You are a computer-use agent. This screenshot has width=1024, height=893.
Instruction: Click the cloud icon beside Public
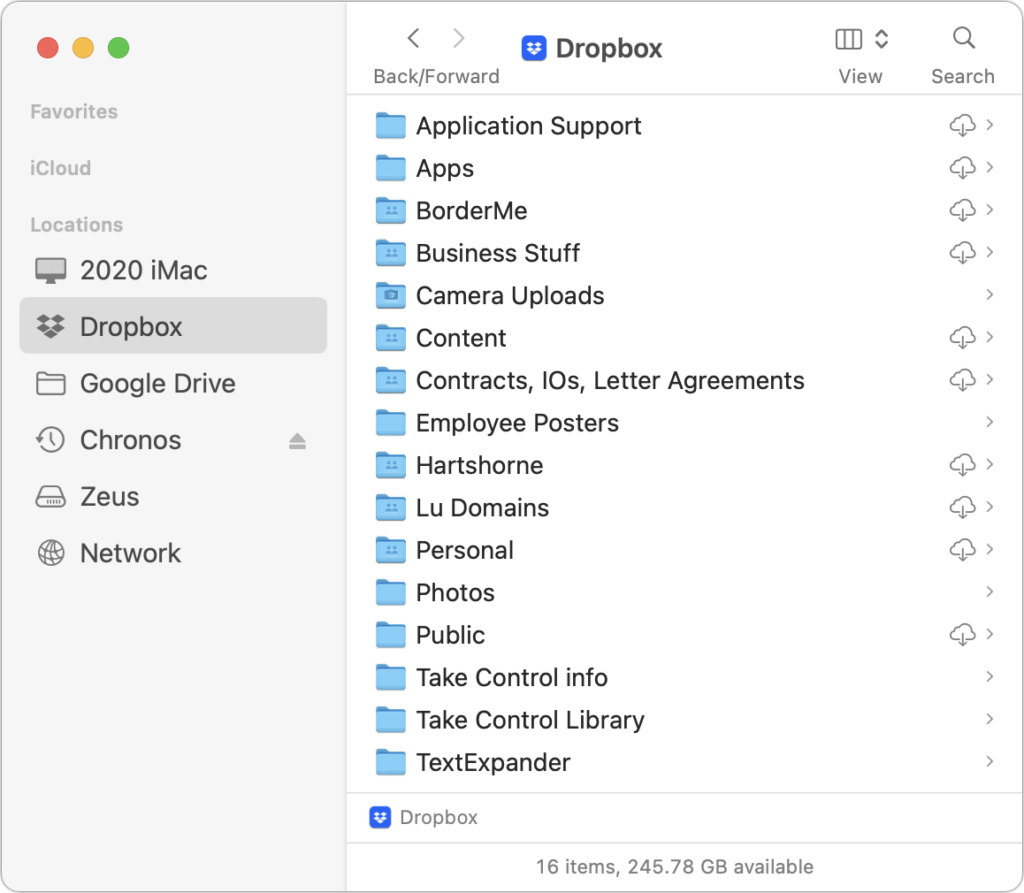point(962,634)
